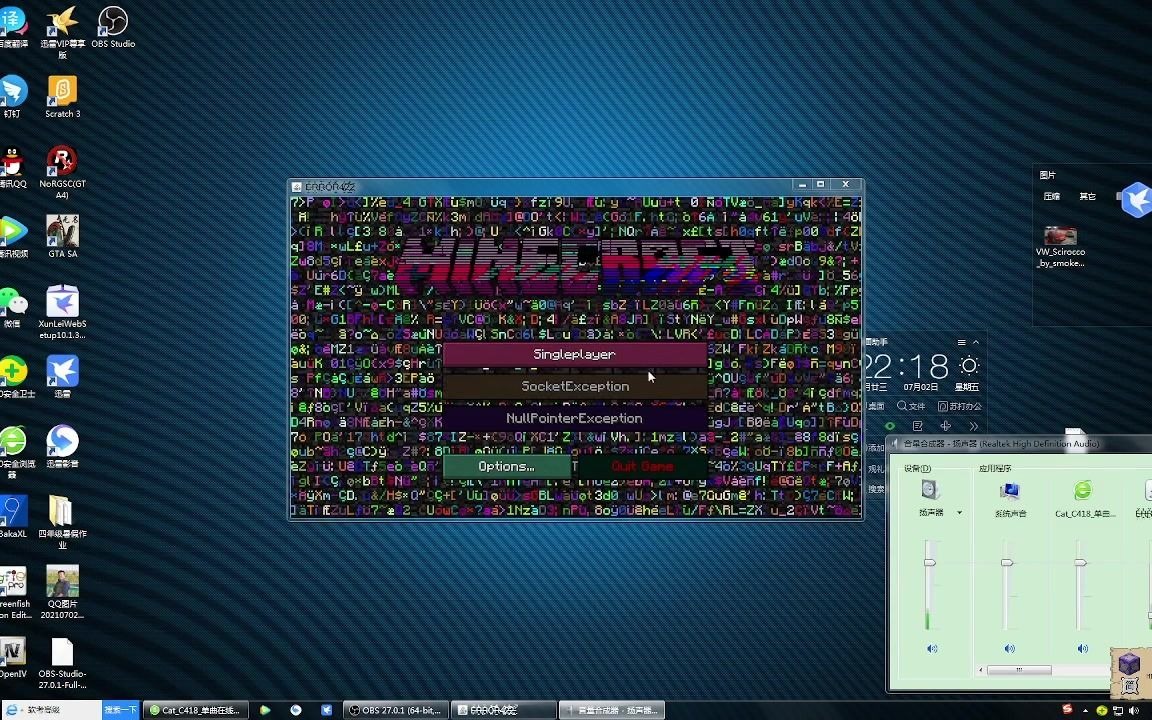The height and width of the screenshot is (720, 1152).
Task: Open the Greenfish Icon Editor desktop icon
Action: (x=15, y=591)
